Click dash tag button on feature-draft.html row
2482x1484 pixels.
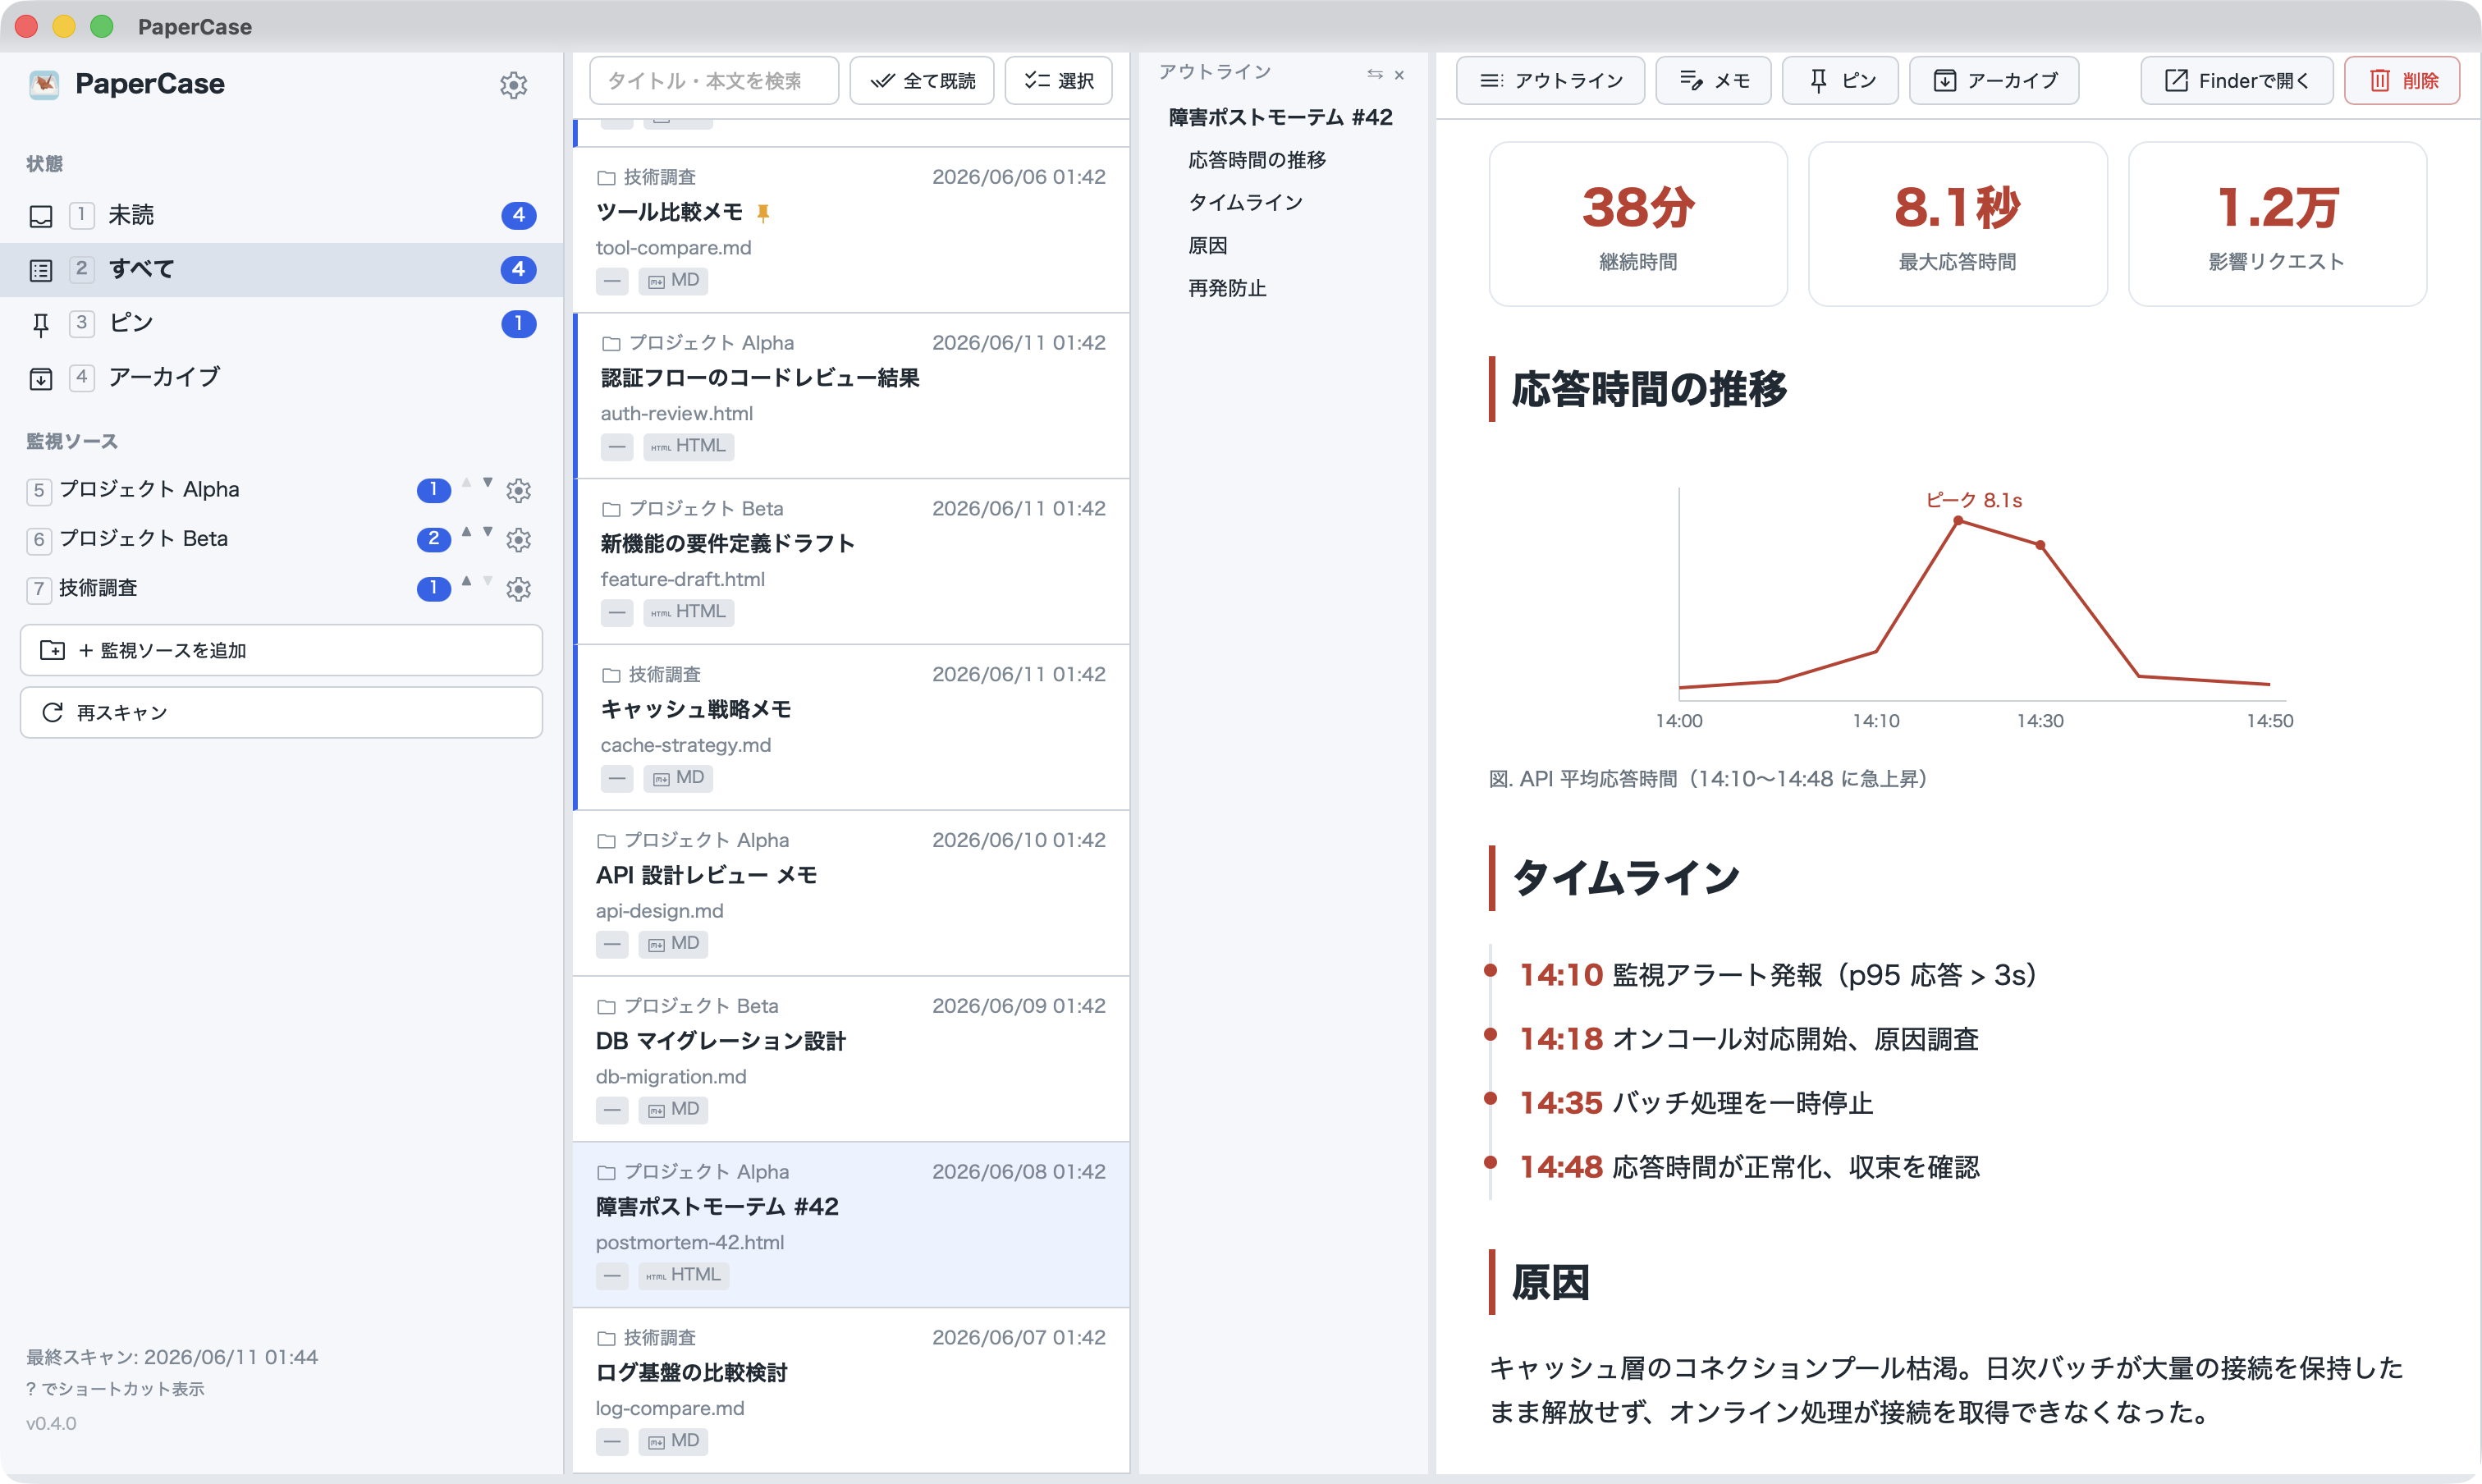[x=617, y=613]
